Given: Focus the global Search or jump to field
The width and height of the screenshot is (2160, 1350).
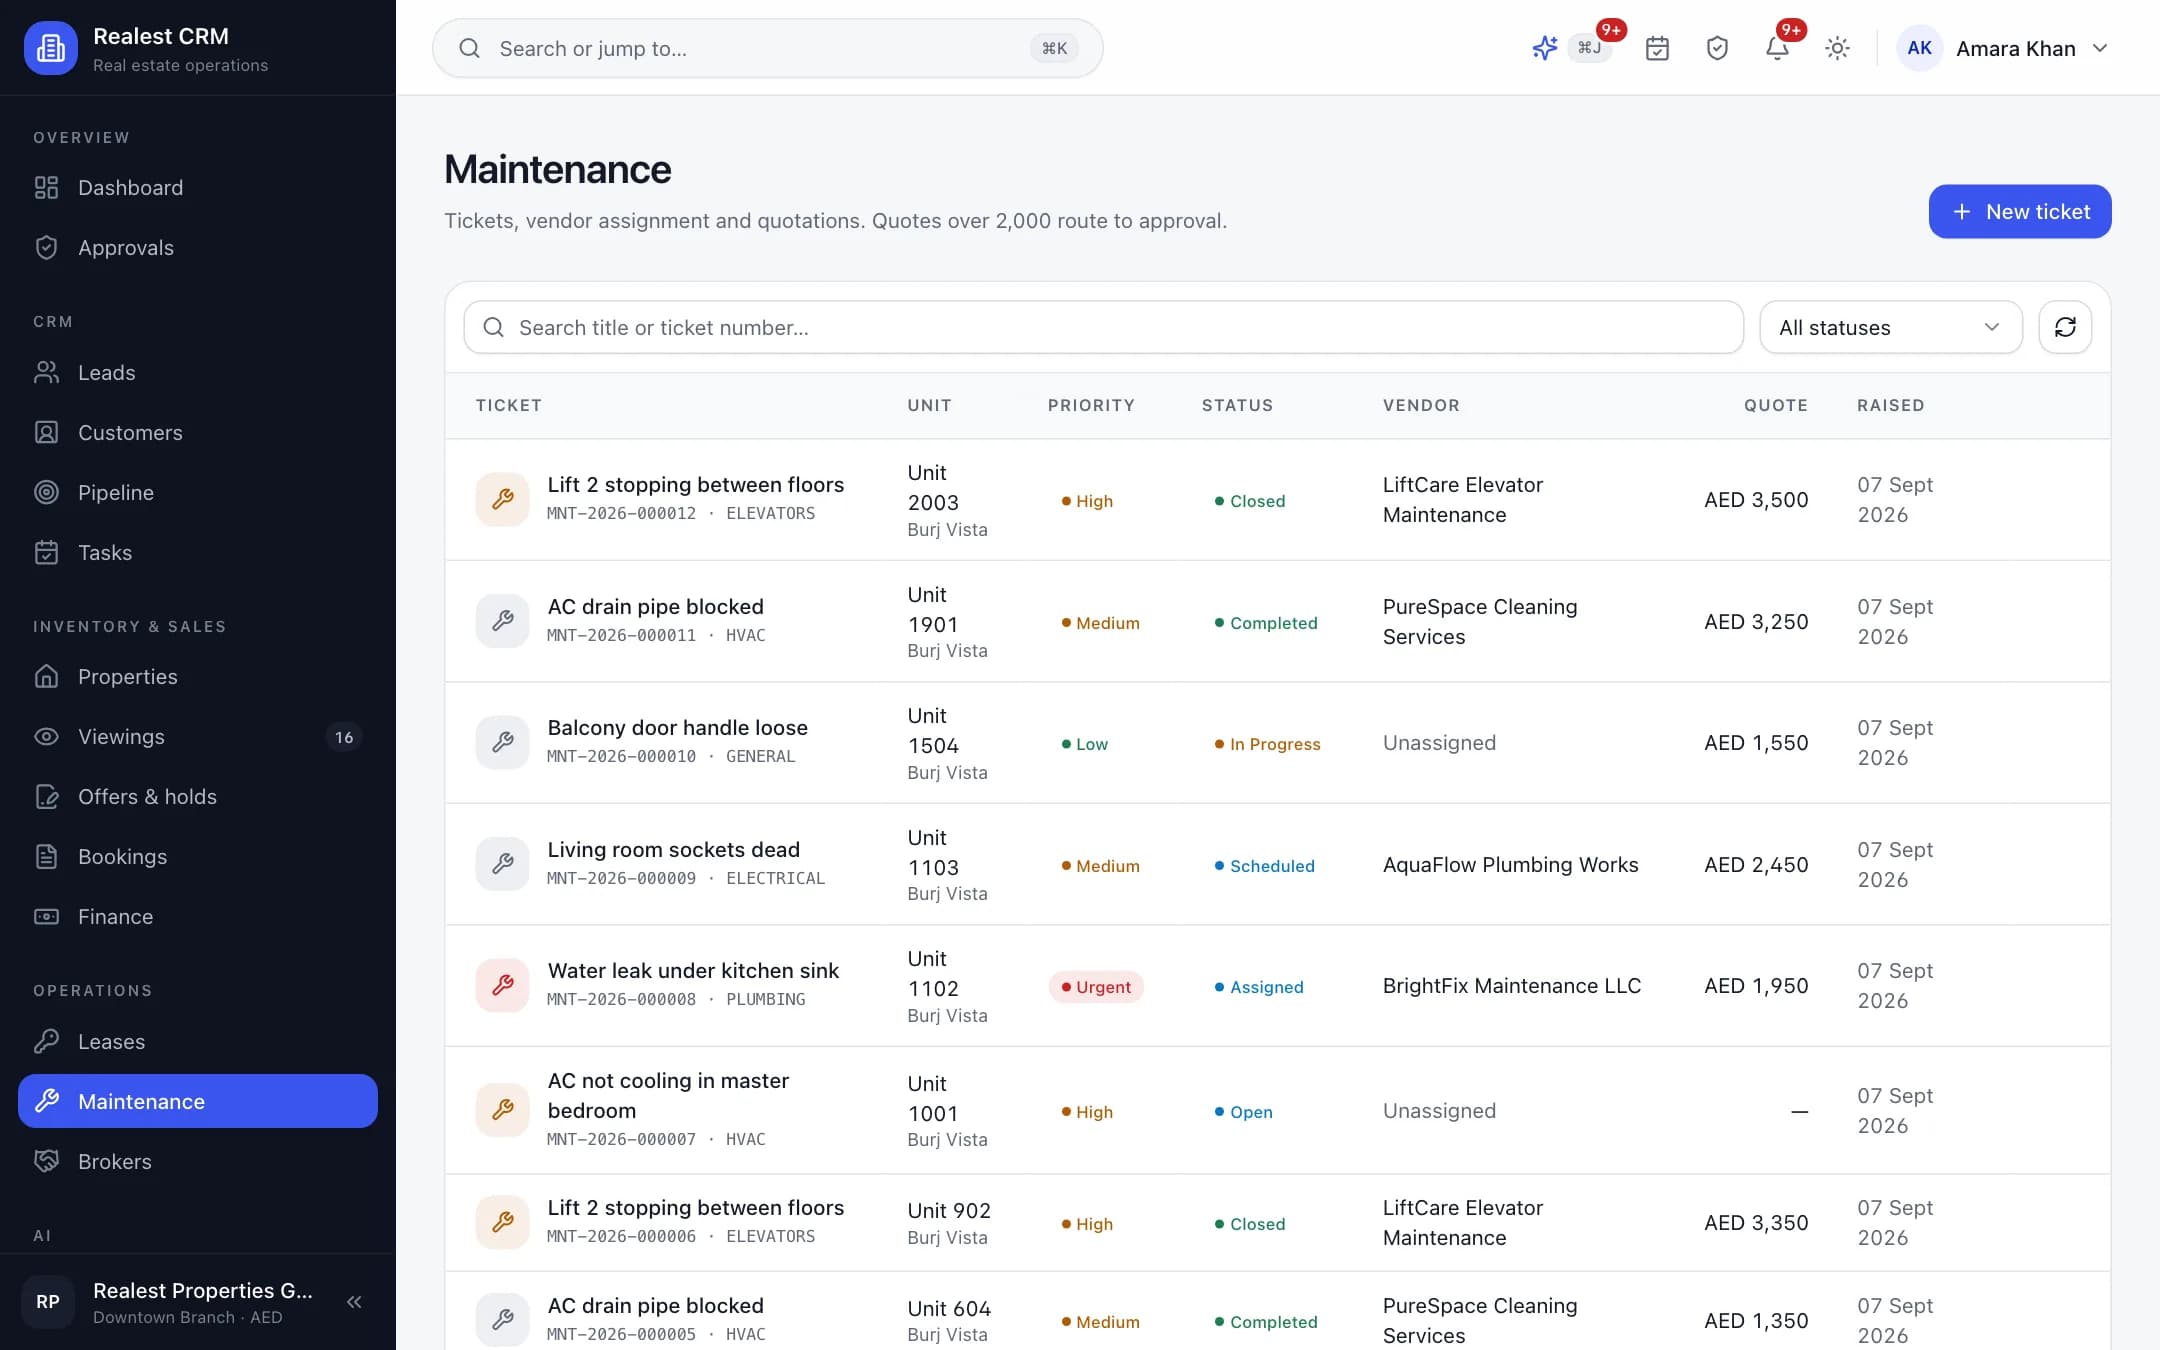Looking at the screenshot, I should tap(767, 48).
